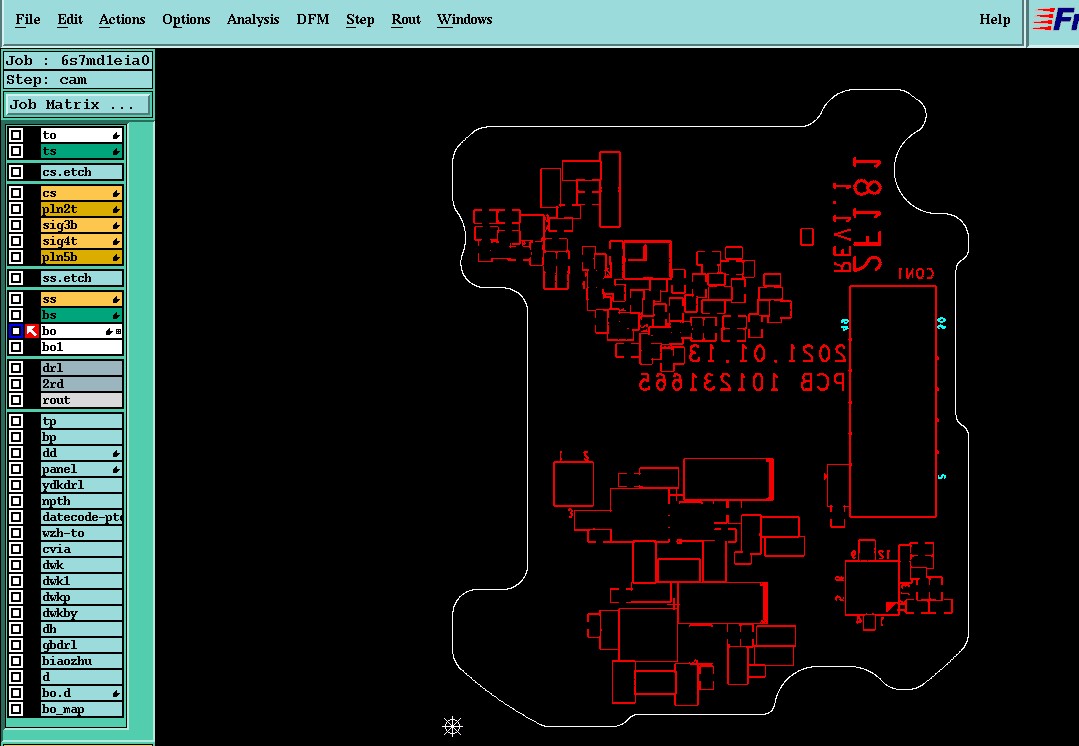Screen dimensions: 1079x746
Task: Select the 'rout' layer name
Action: [81, 400]
